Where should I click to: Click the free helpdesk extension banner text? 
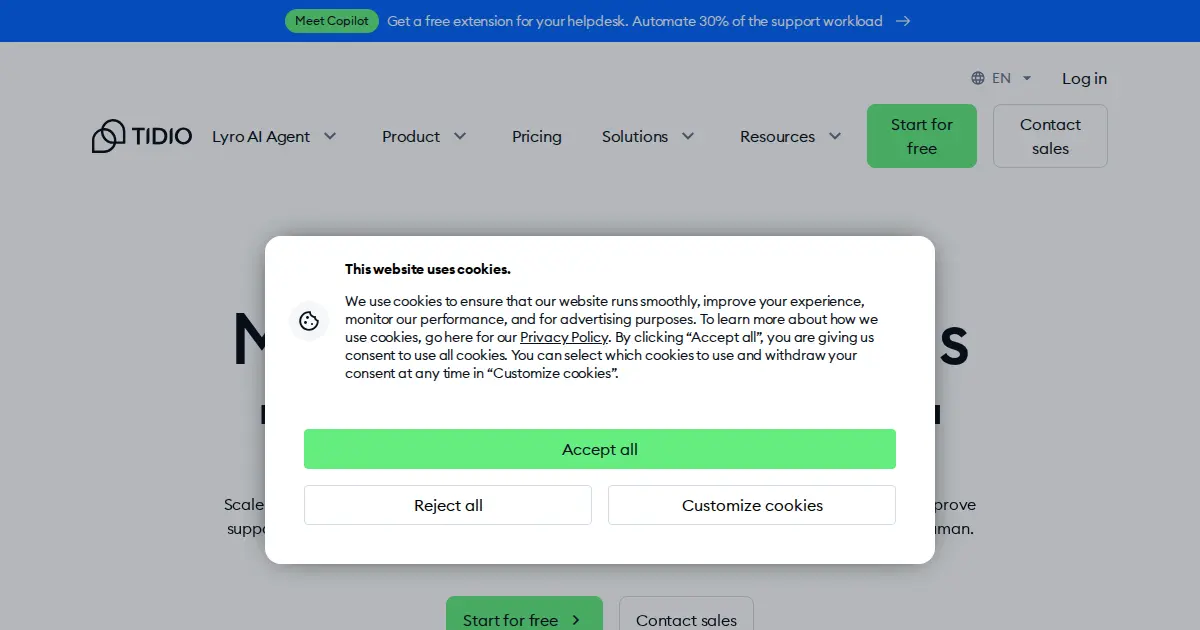coord(634,21)
